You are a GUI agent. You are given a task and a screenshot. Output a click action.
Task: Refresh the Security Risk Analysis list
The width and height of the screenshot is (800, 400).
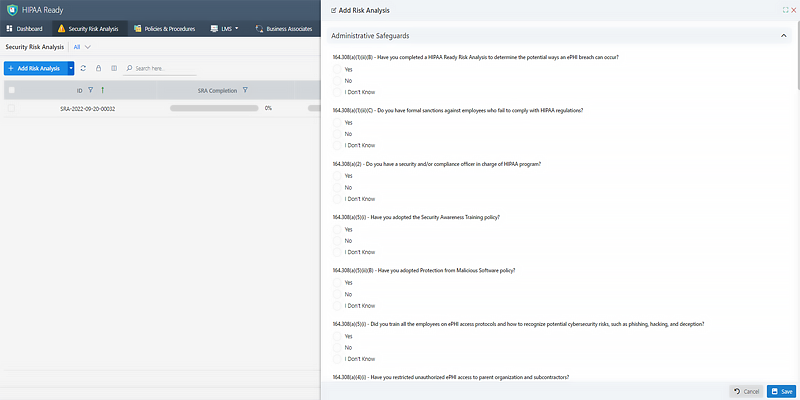[x=83, y=68]
